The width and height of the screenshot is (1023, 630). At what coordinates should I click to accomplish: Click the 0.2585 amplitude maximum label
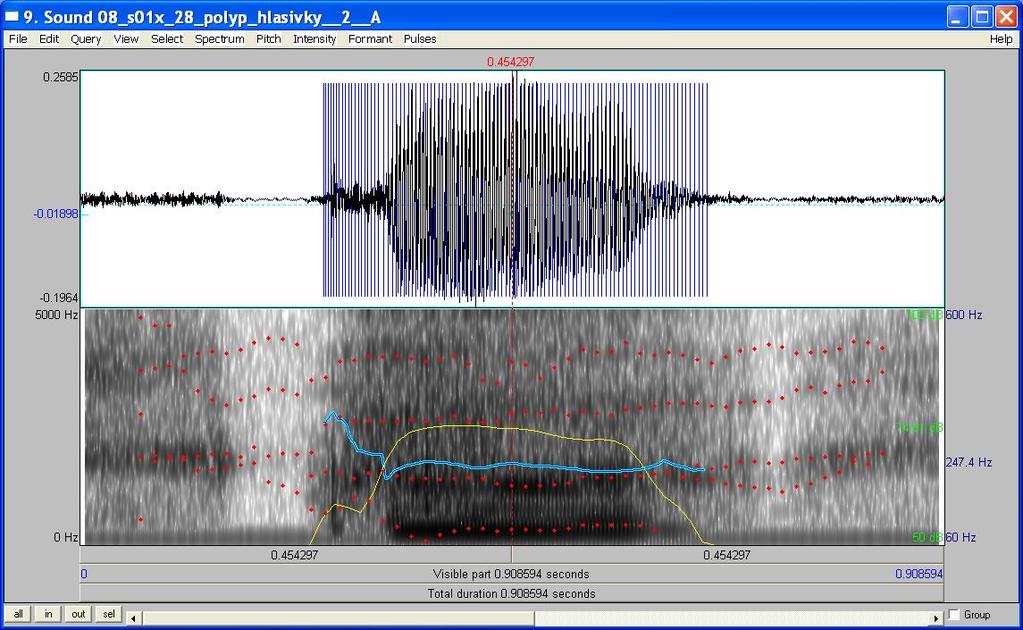(x=61, y=77)
